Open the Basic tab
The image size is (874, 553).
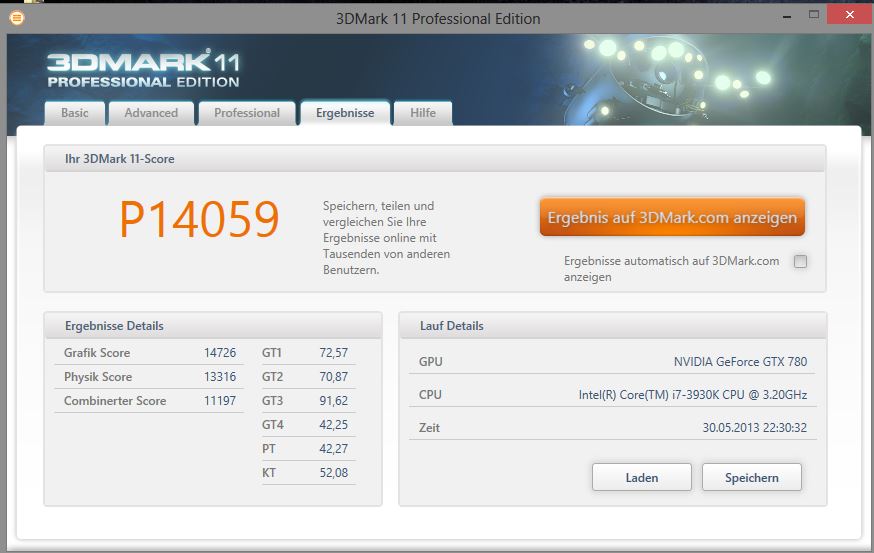75,113
